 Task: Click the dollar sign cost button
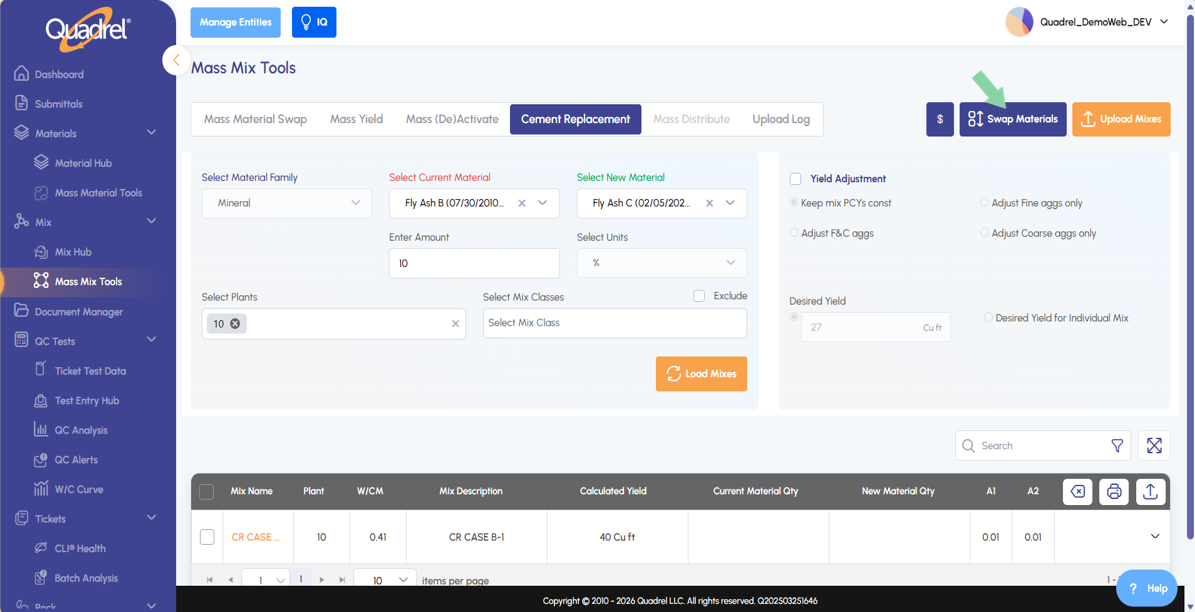click(x=940, y=119)
